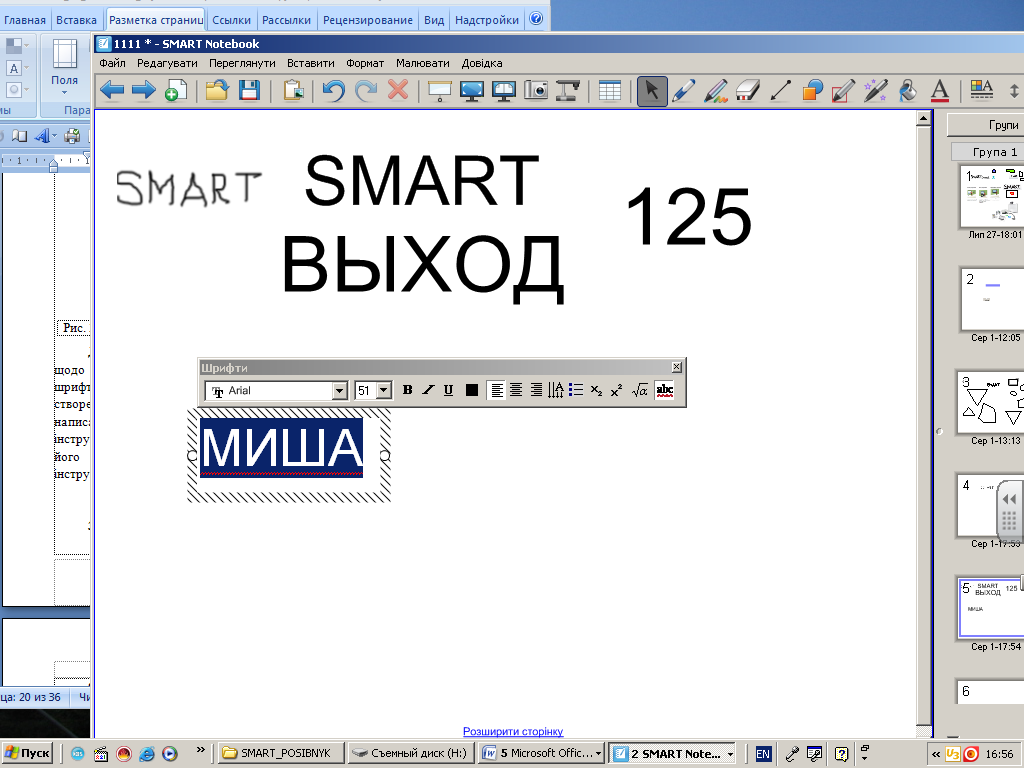Move the toolbar with double-arrow icon

(1014, 90)
